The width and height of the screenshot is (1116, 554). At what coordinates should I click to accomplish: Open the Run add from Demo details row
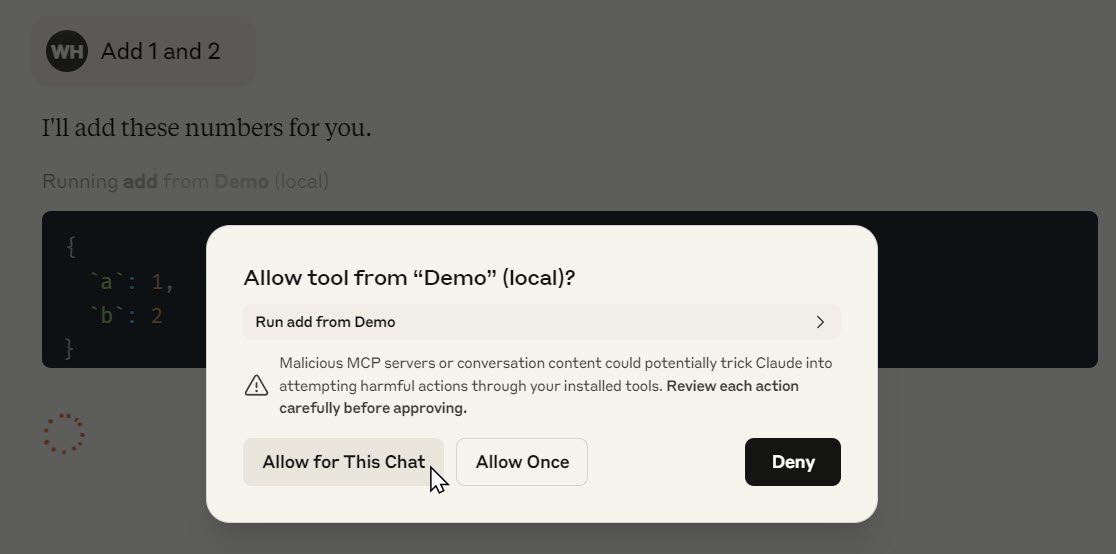click(x=542, y=322)
